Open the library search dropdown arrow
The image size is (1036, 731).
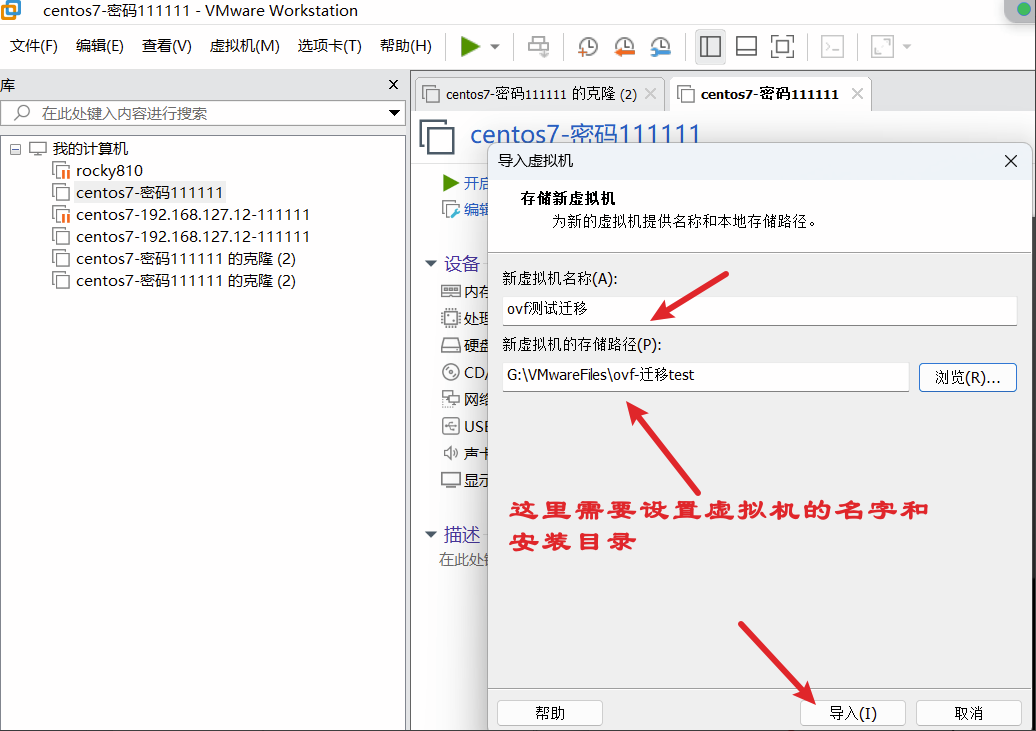tap(394, 113)
